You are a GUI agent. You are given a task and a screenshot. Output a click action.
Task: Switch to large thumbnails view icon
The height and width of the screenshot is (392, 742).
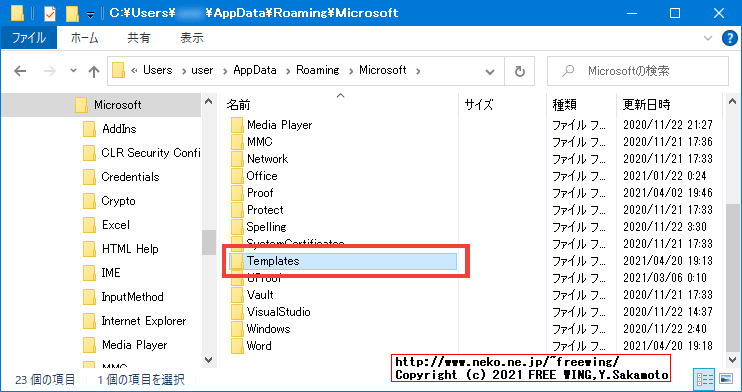(726, 379)
